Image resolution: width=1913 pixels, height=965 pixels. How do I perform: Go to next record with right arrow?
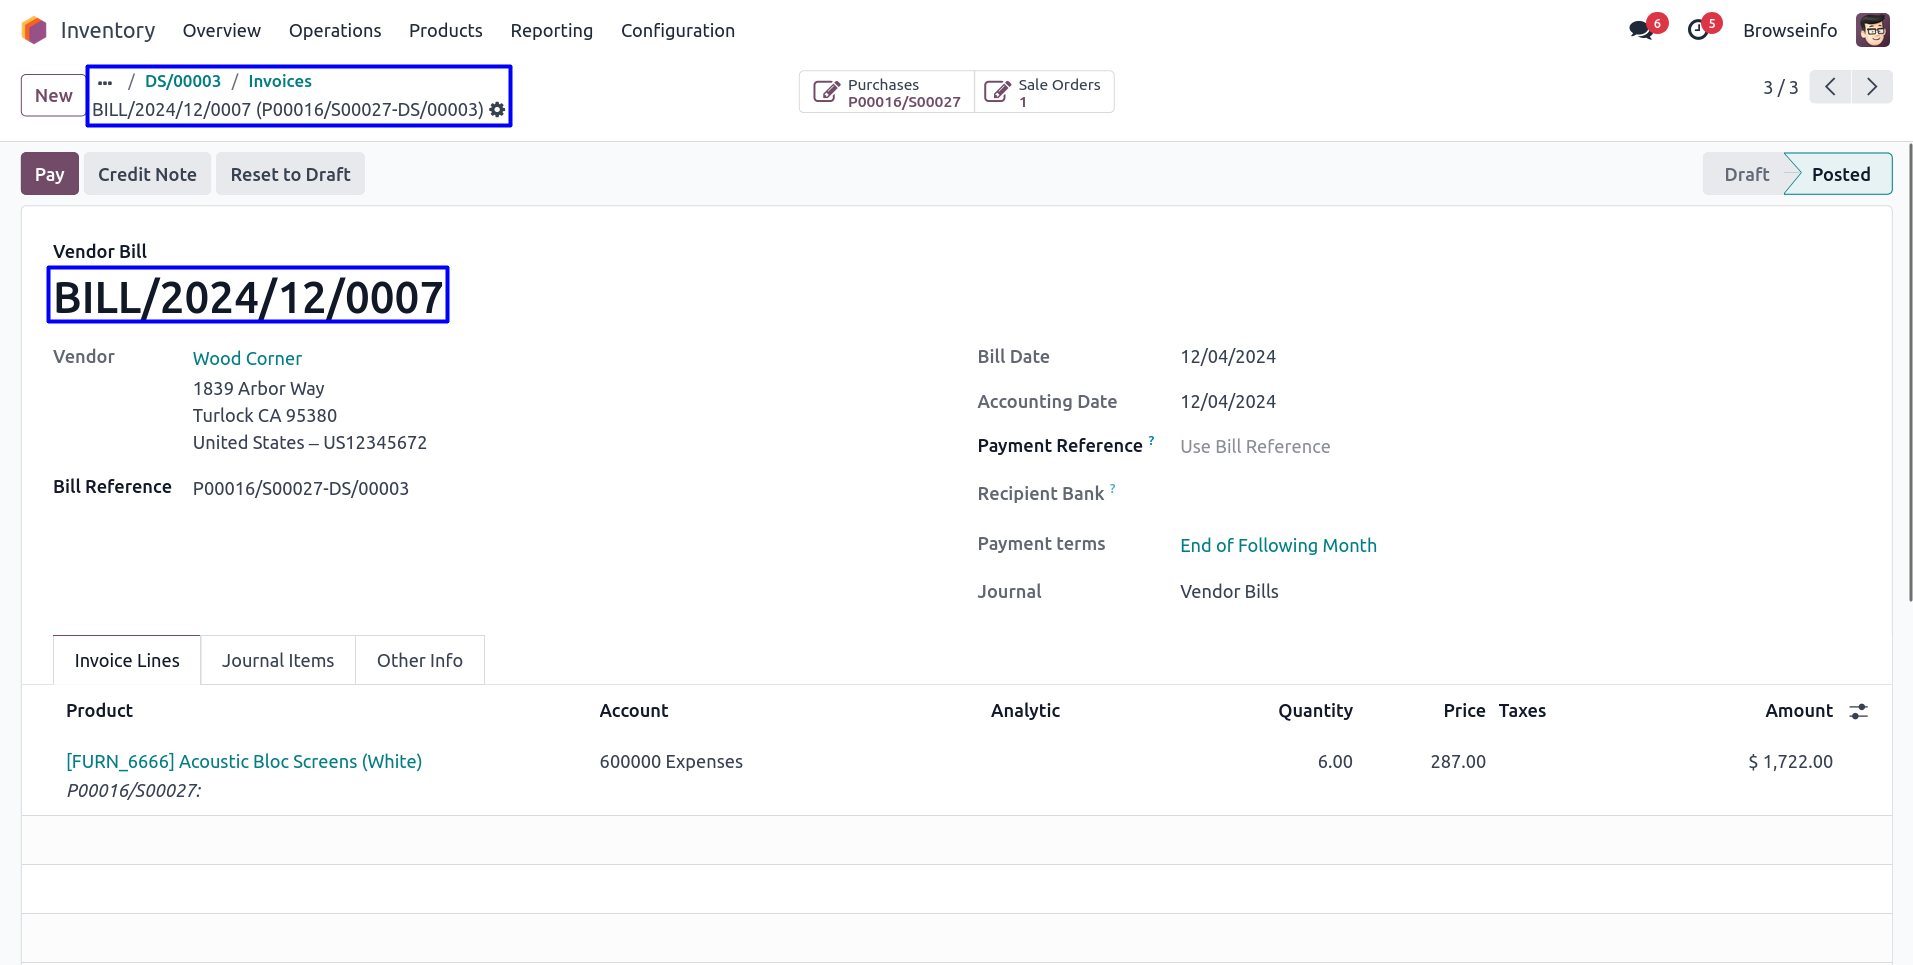coord(1871,87)
